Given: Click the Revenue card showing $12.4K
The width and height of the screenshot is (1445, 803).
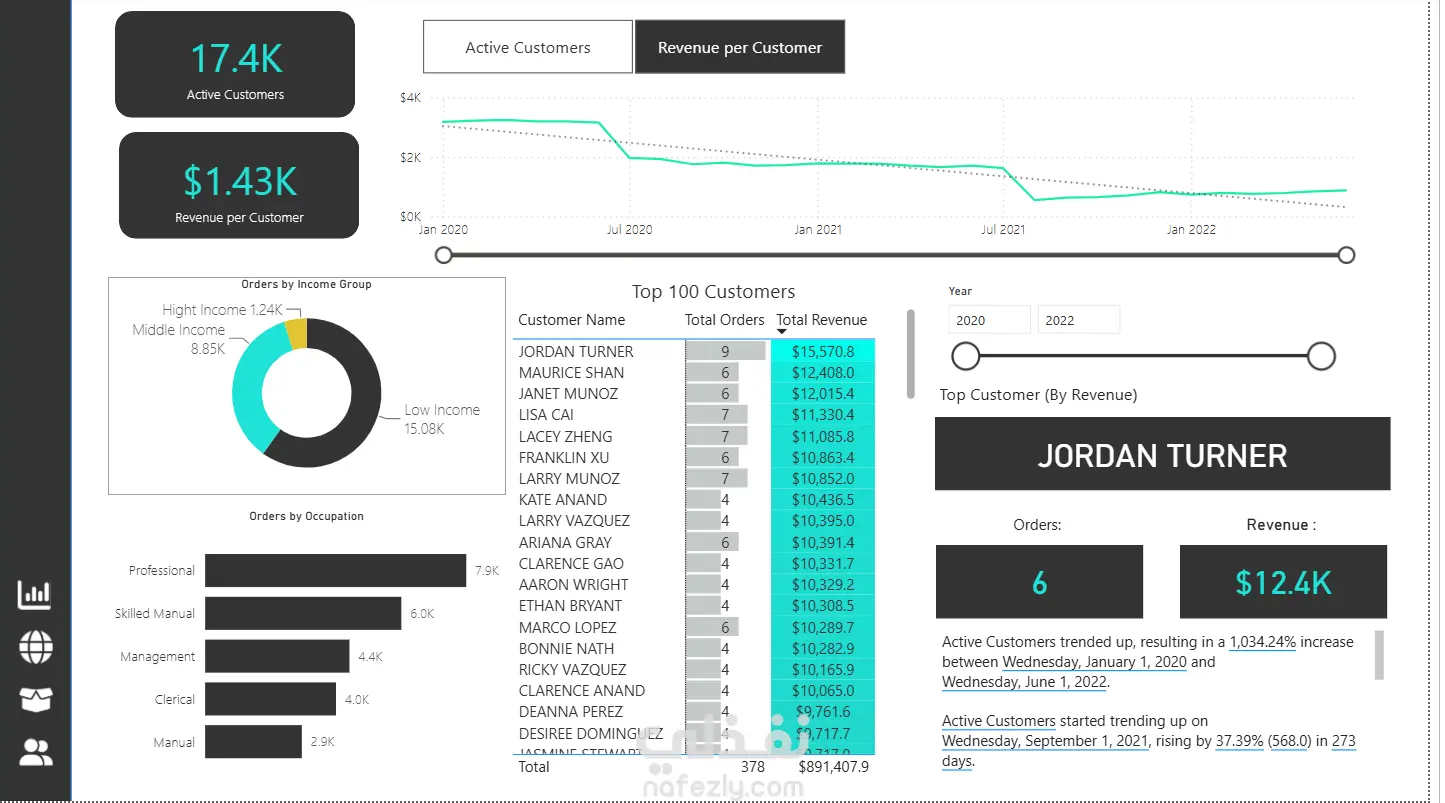Looking at the screenshot, I should click(x=1283, y=582).
